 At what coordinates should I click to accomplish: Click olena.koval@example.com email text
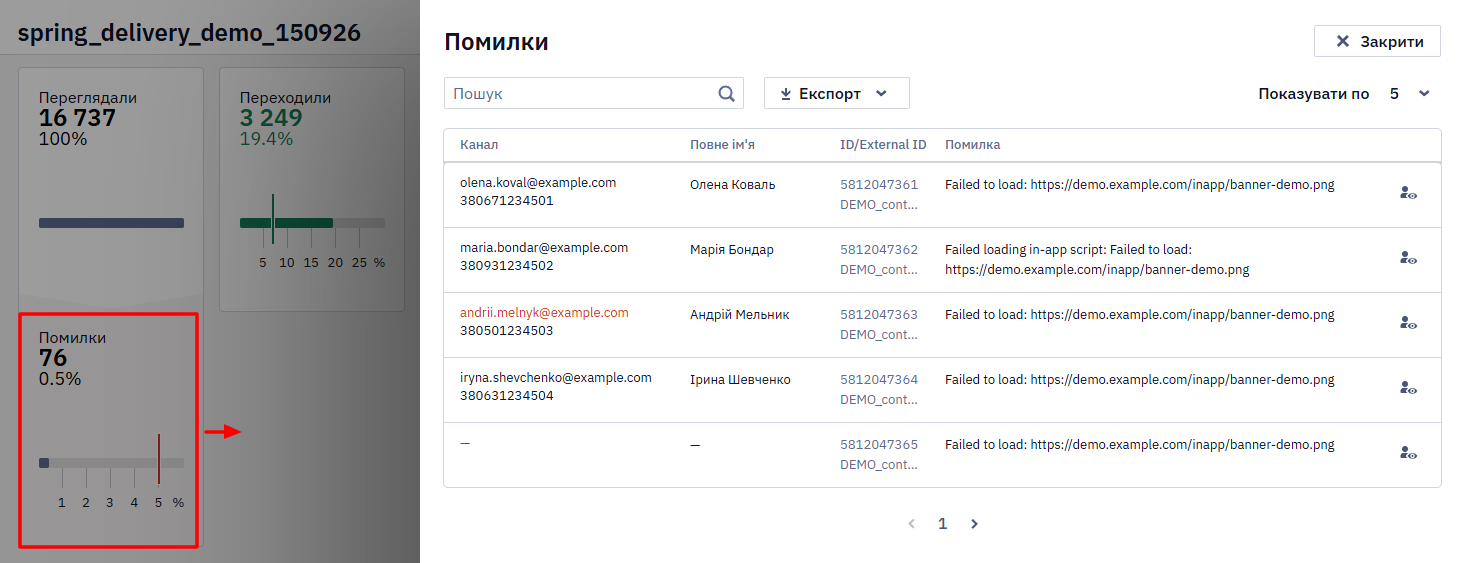coord(538,183)
